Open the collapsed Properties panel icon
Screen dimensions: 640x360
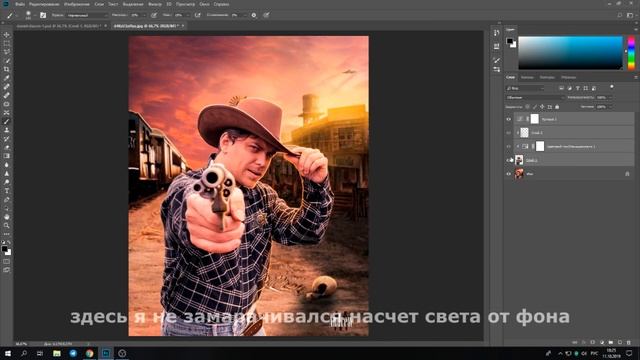click(x=496, y=46)
